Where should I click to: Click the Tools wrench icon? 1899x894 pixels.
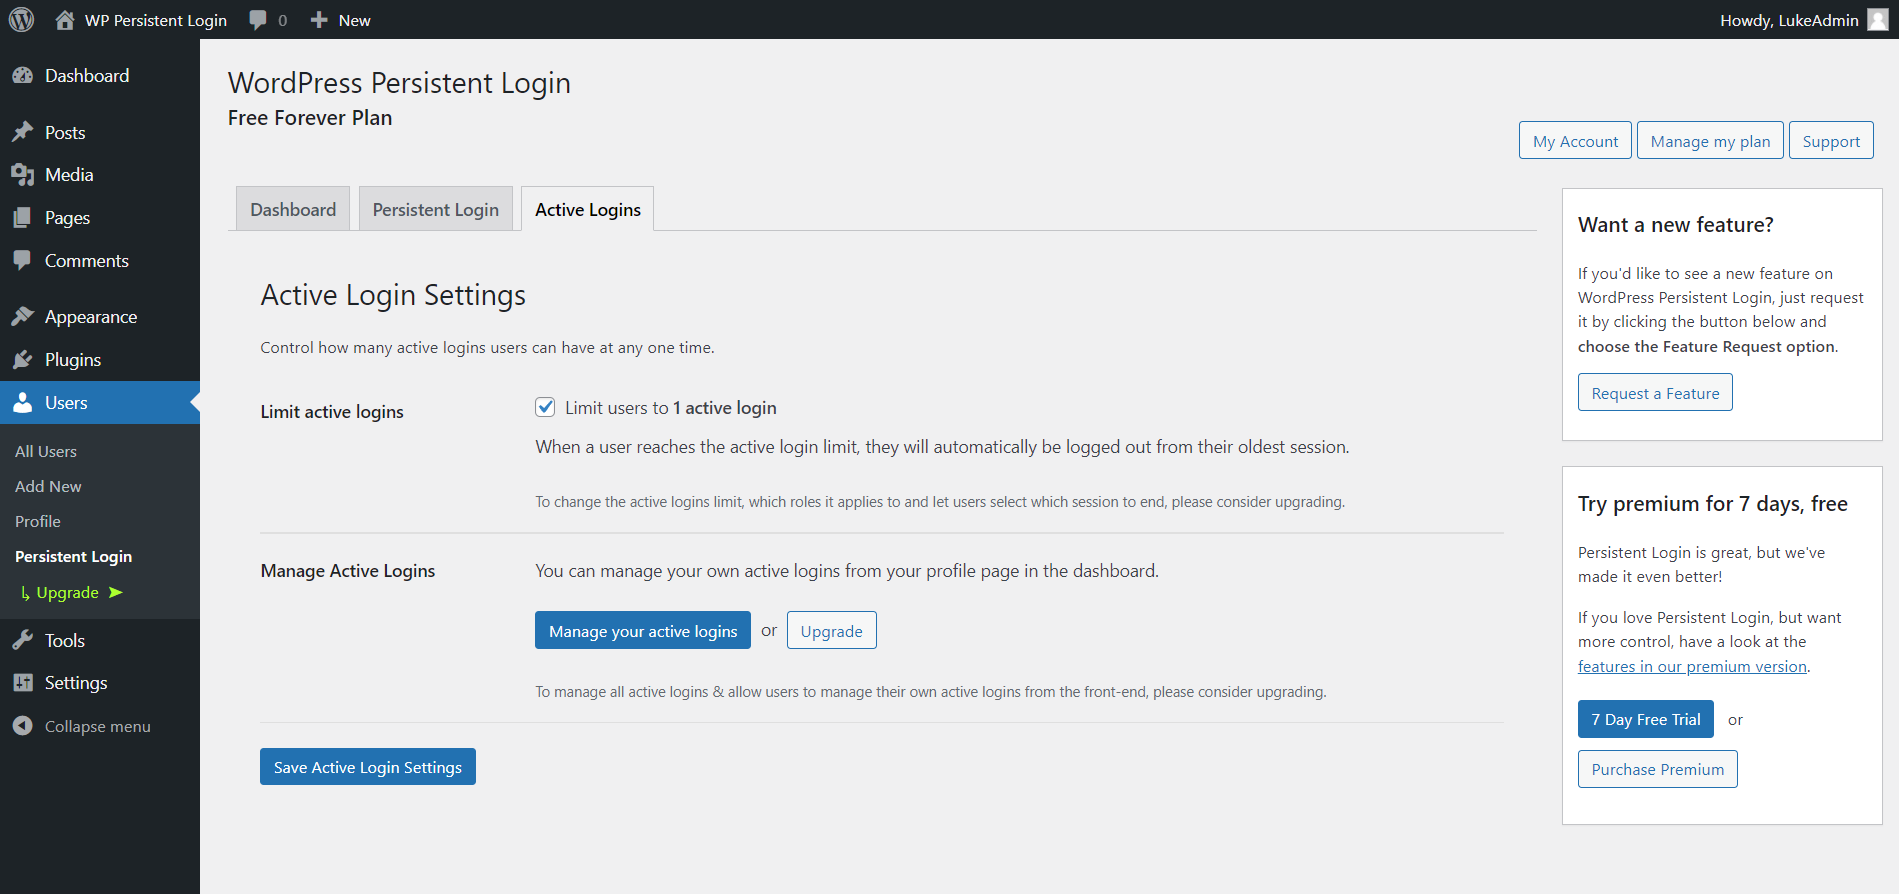click(22, 641)
